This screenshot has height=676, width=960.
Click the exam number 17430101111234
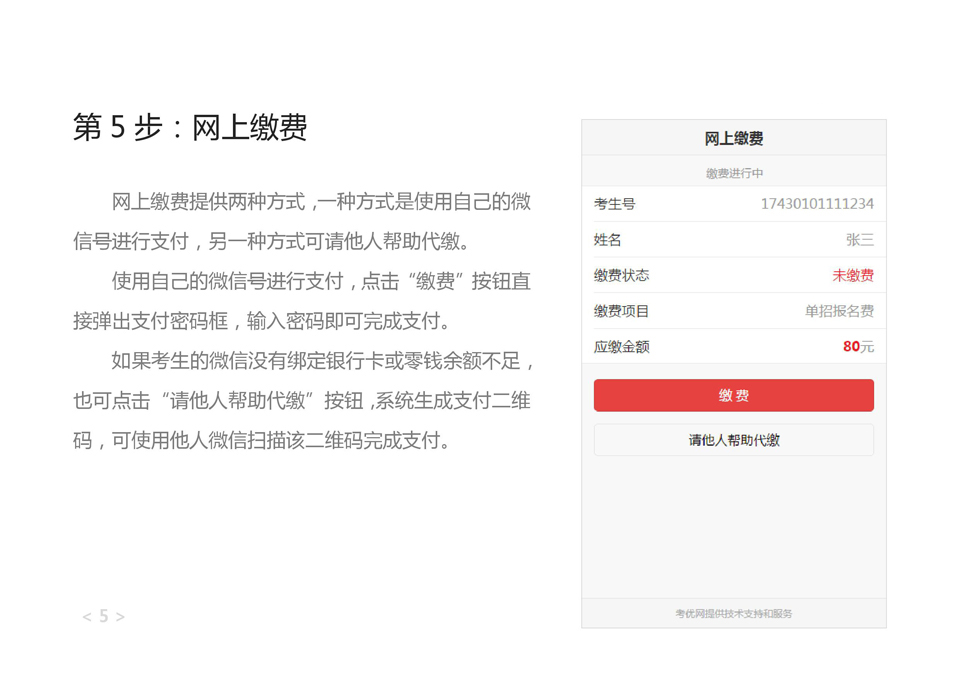coord(816,204)
